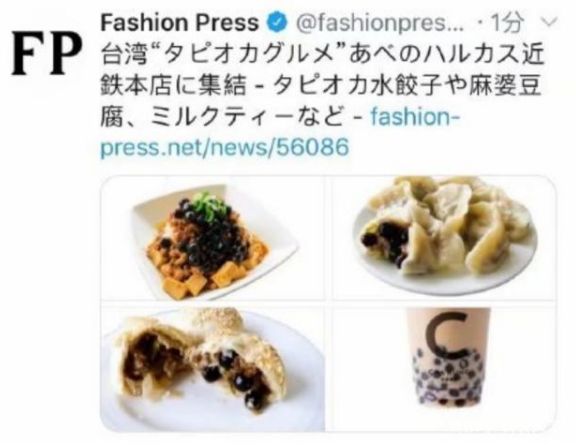The image size is (576, 448).
Task: Click the tapioca pearls inside the opened dumpling
Action: point(385,242)
